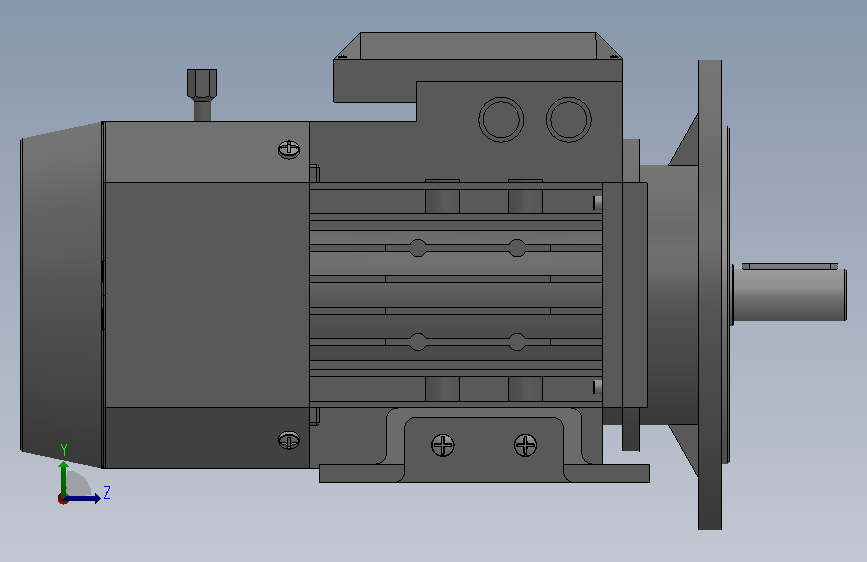Pick the upper screw on the fan cover
Viewport: 867px width, 562px height.
289,149
